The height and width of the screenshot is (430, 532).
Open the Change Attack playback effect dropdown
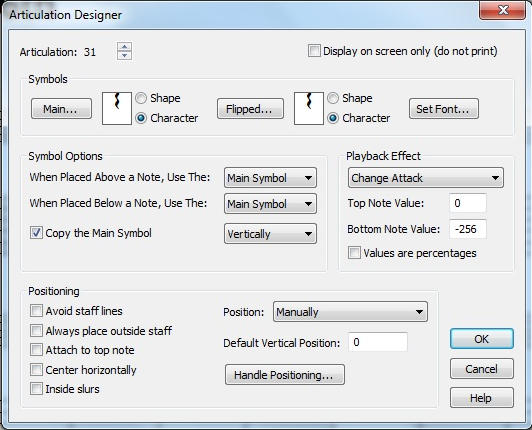tap(426, 177)
